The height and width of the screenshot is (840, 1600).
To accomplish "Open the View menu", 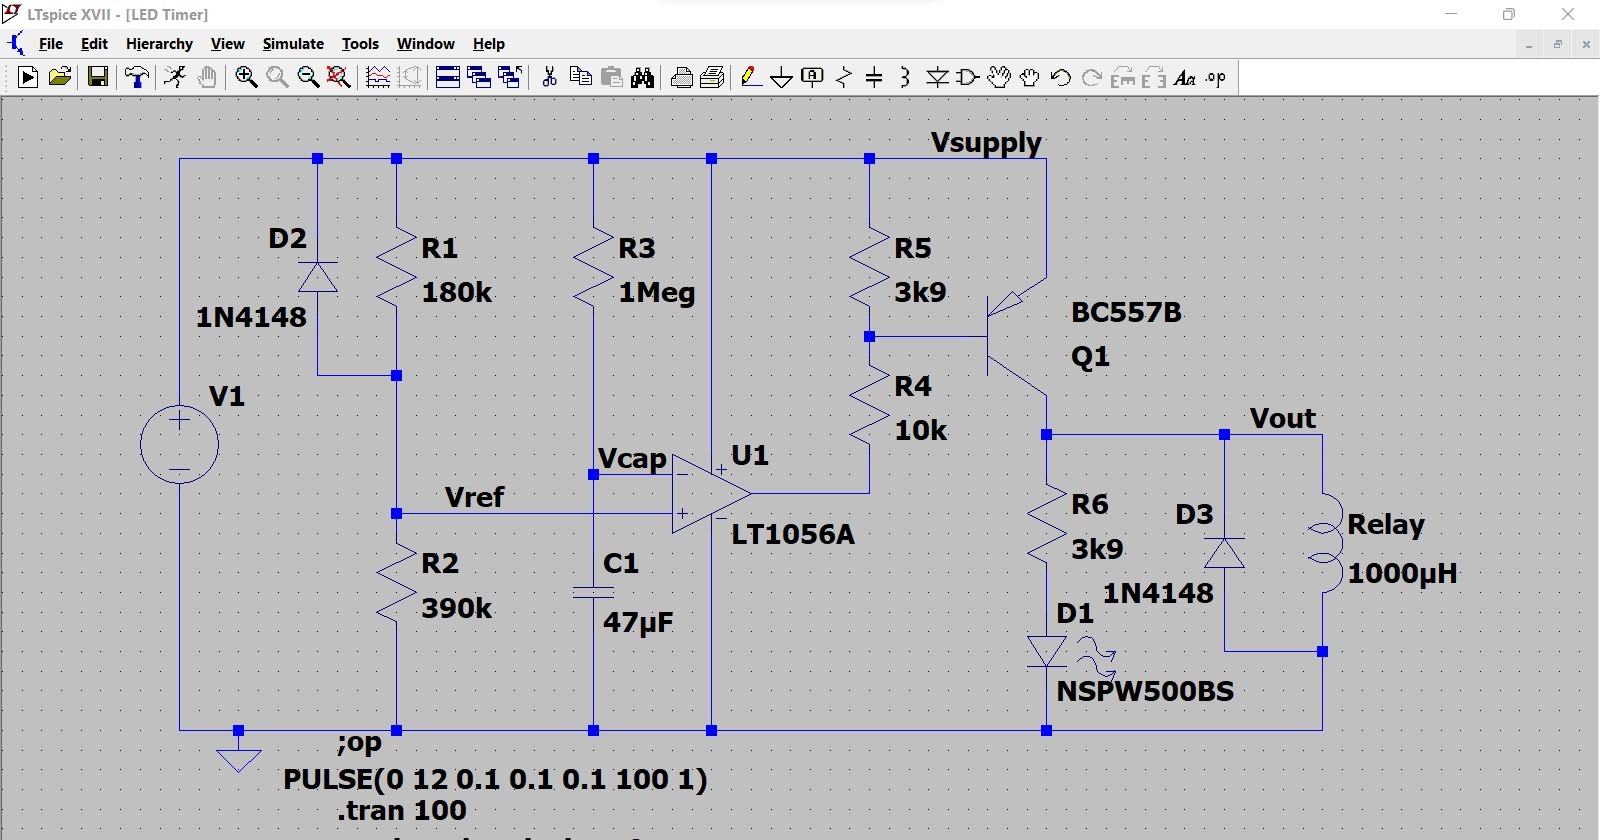I will coord(227,44).
